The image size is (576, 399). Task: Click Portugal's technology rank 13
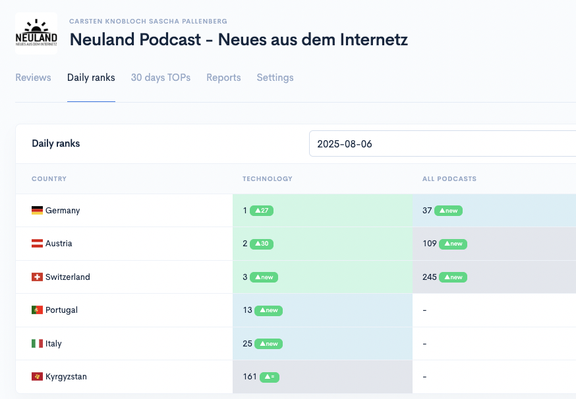click(x=247, y=310)
